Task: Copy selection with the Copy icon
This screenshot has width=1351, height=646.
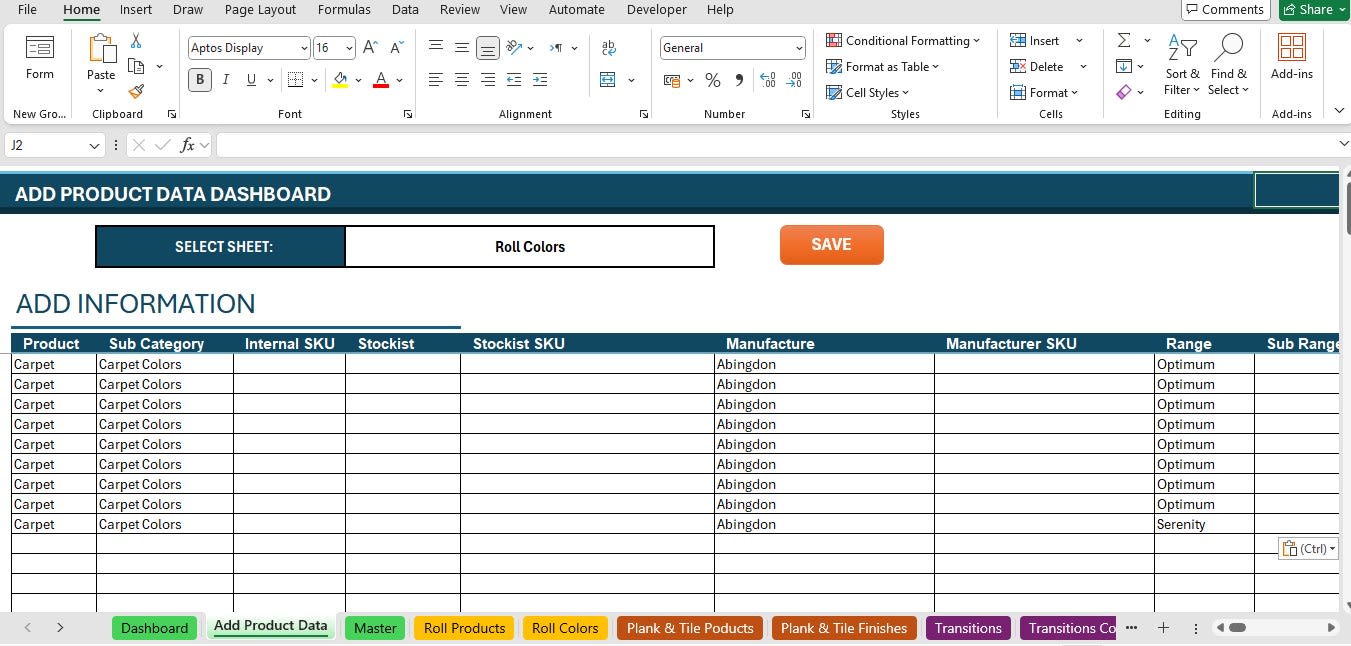Action: tap(136, 66)
